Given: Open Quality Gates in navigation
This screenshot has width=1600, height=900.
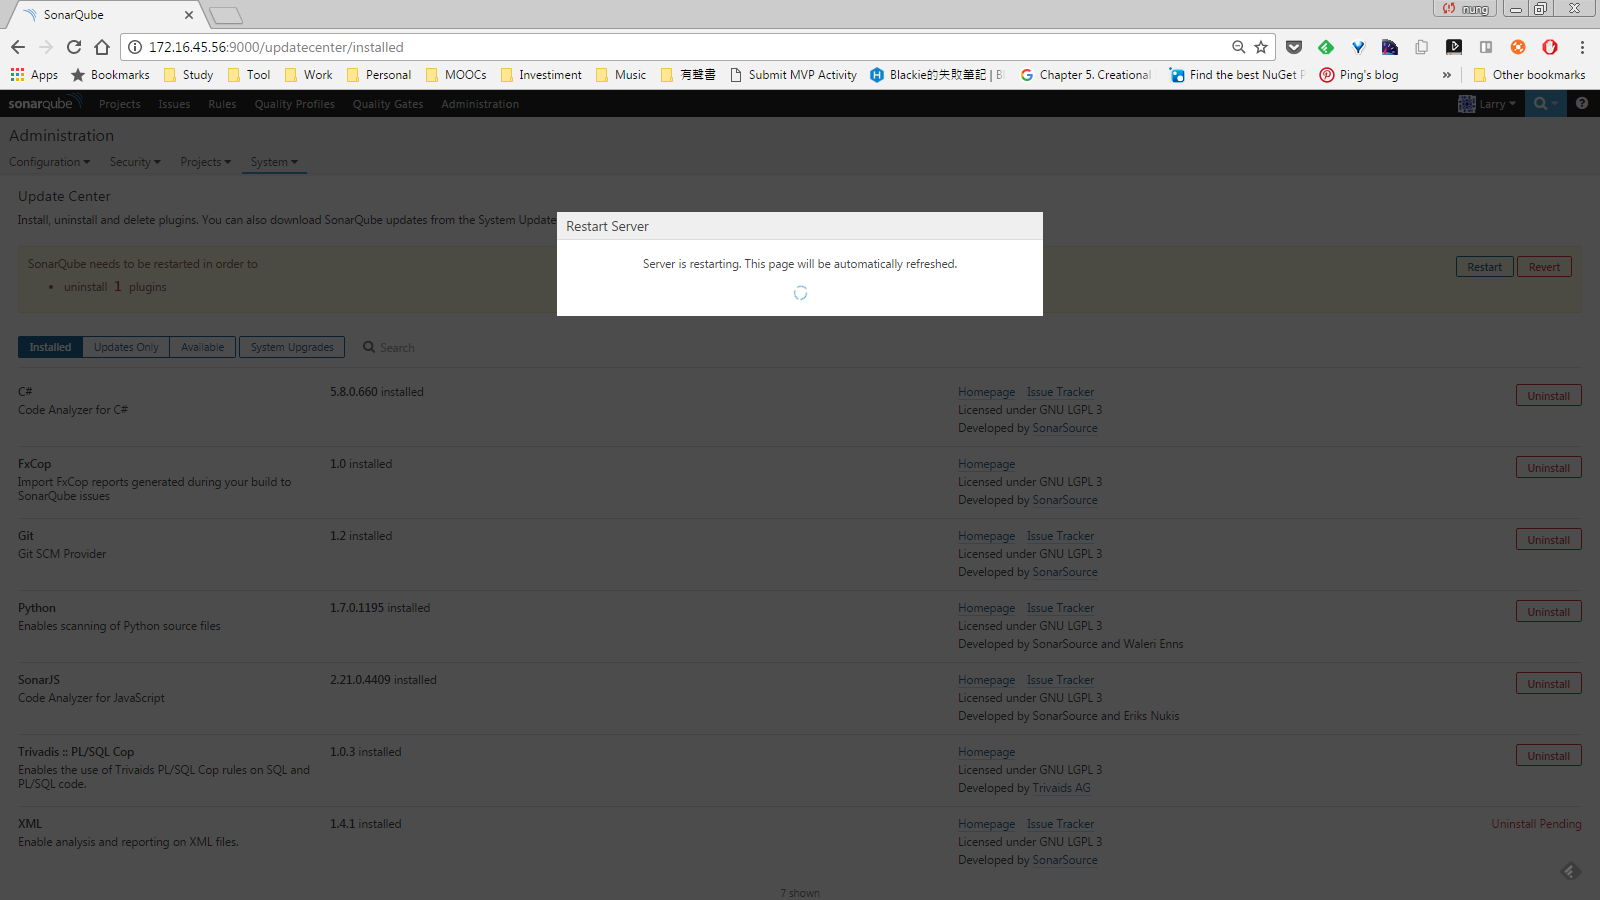Looking at the screenshot, I should pyautogui.click(x=388, y=104).
